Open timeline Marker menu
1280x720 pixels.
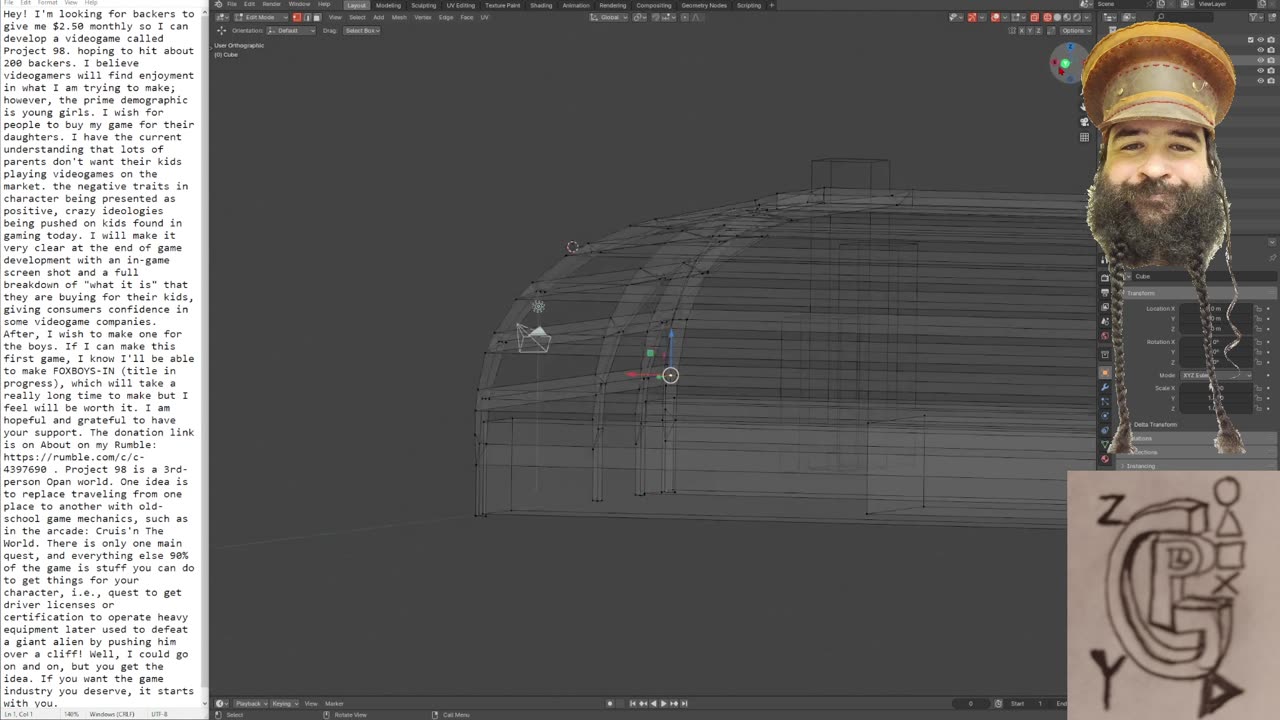[x=334, y=703]
